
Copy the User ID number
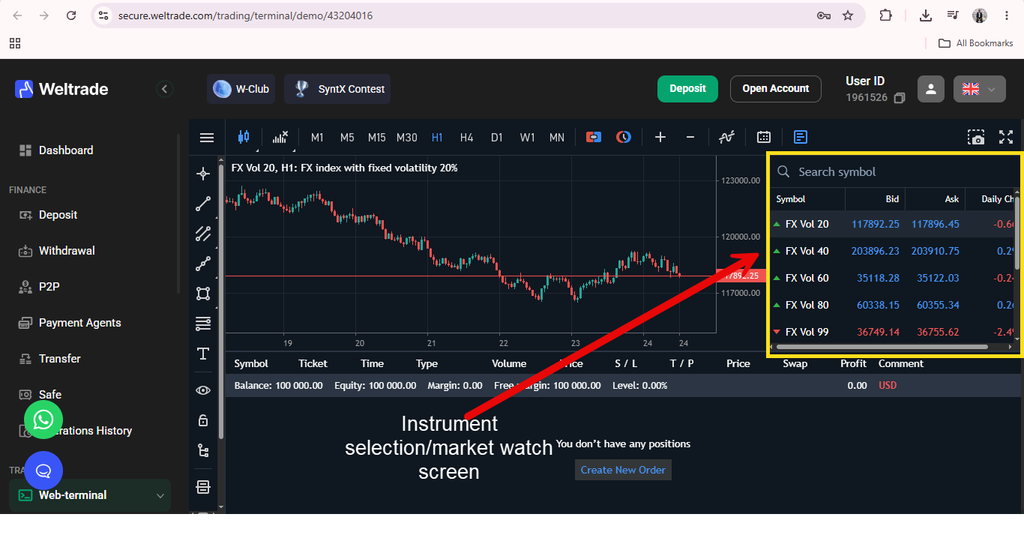pos(899,98)
